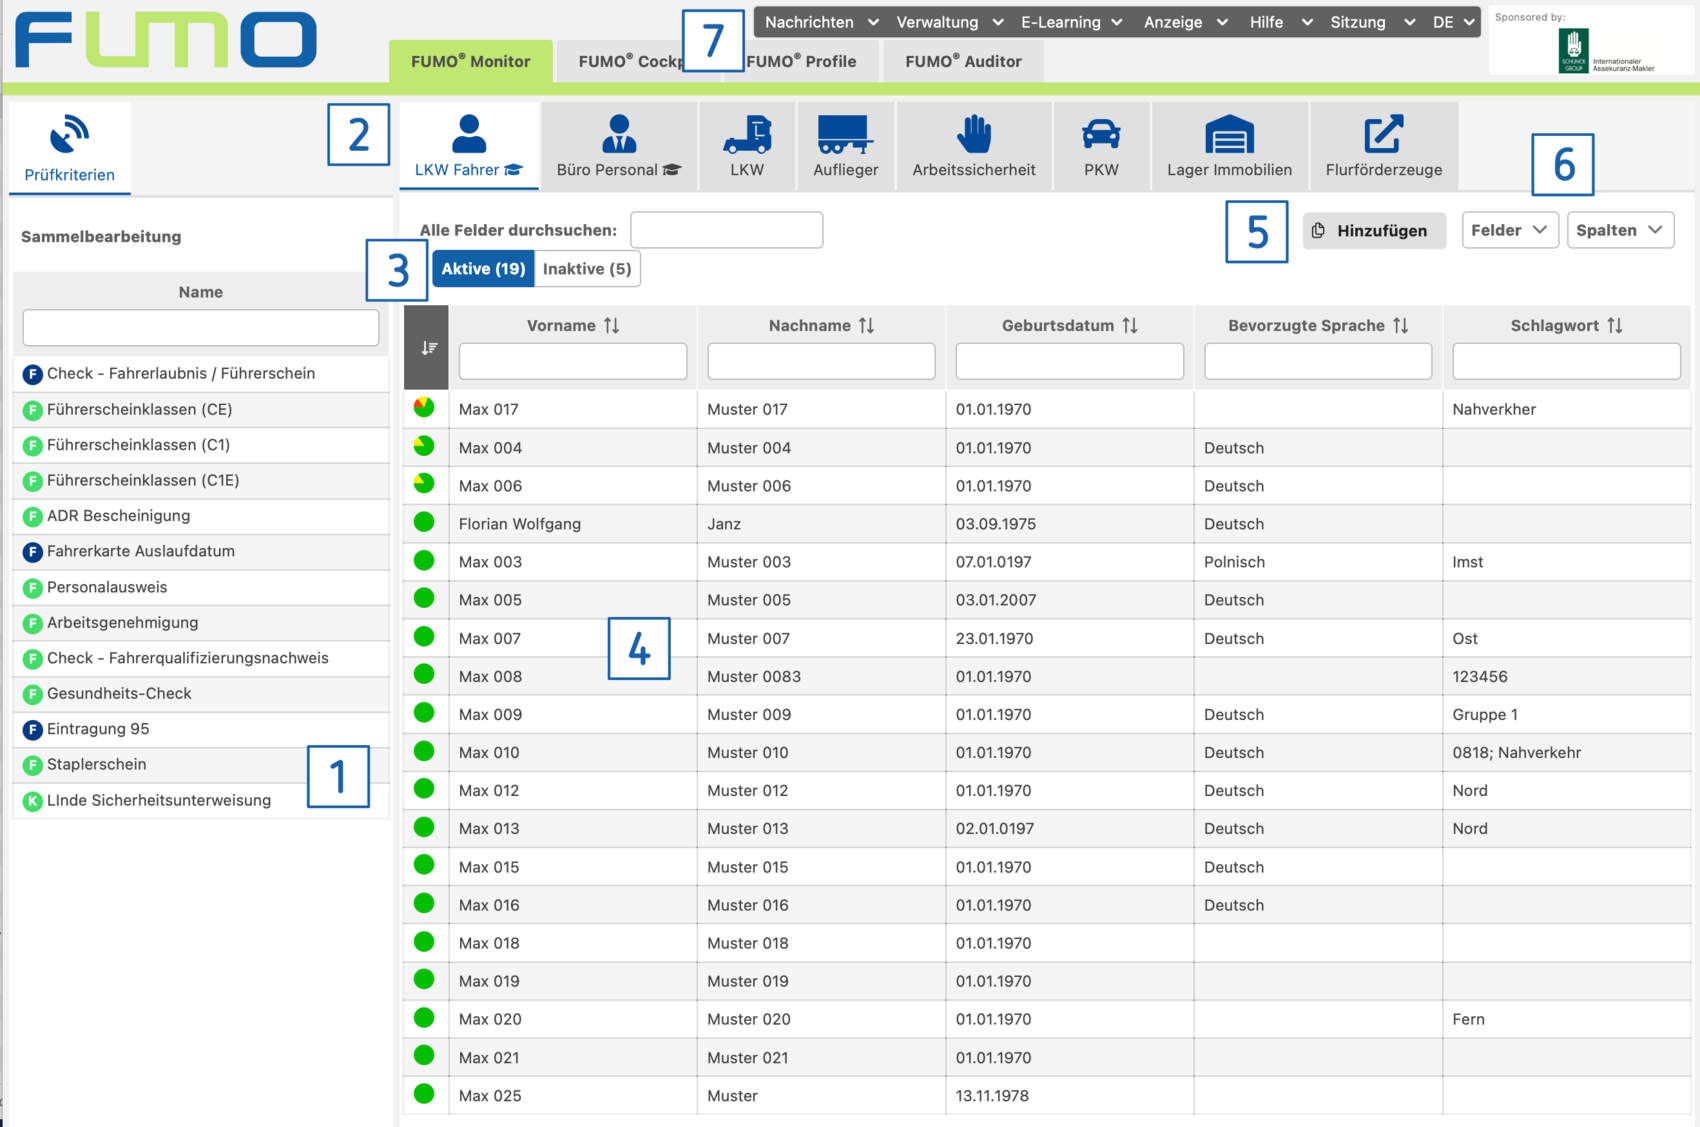This screenshot has width=1700, height=1127.
Task: Switch to the Inaktive (5) list
Action: [x=587, y=269]
